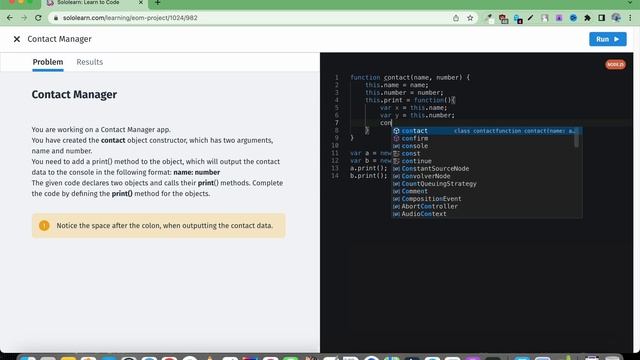Close the Contact Manager project with X

(x=17, y=39)
